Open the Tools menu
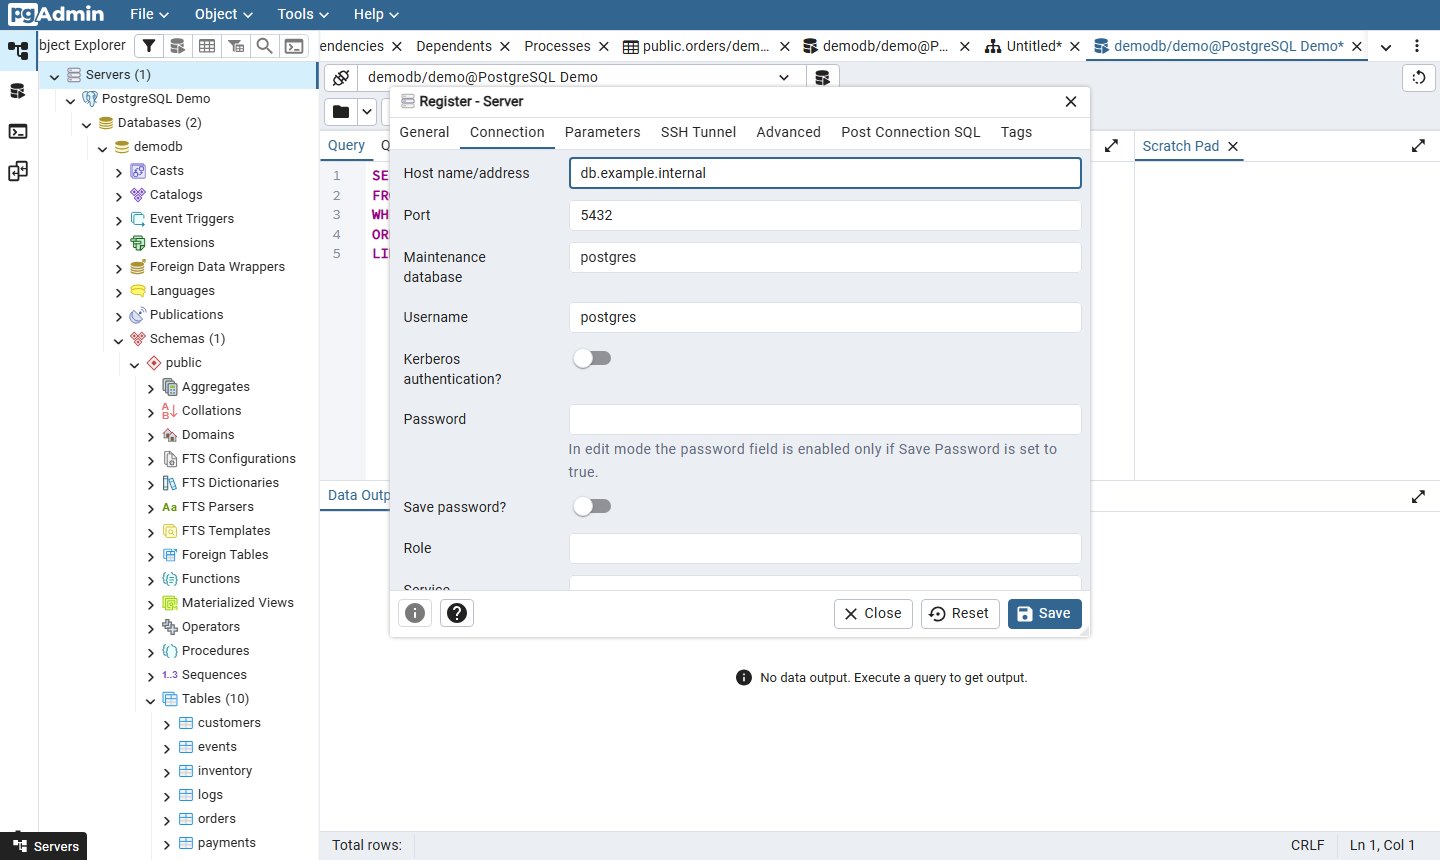The image size is (1440, 860). pyautogui.click(x=304, y=14)
